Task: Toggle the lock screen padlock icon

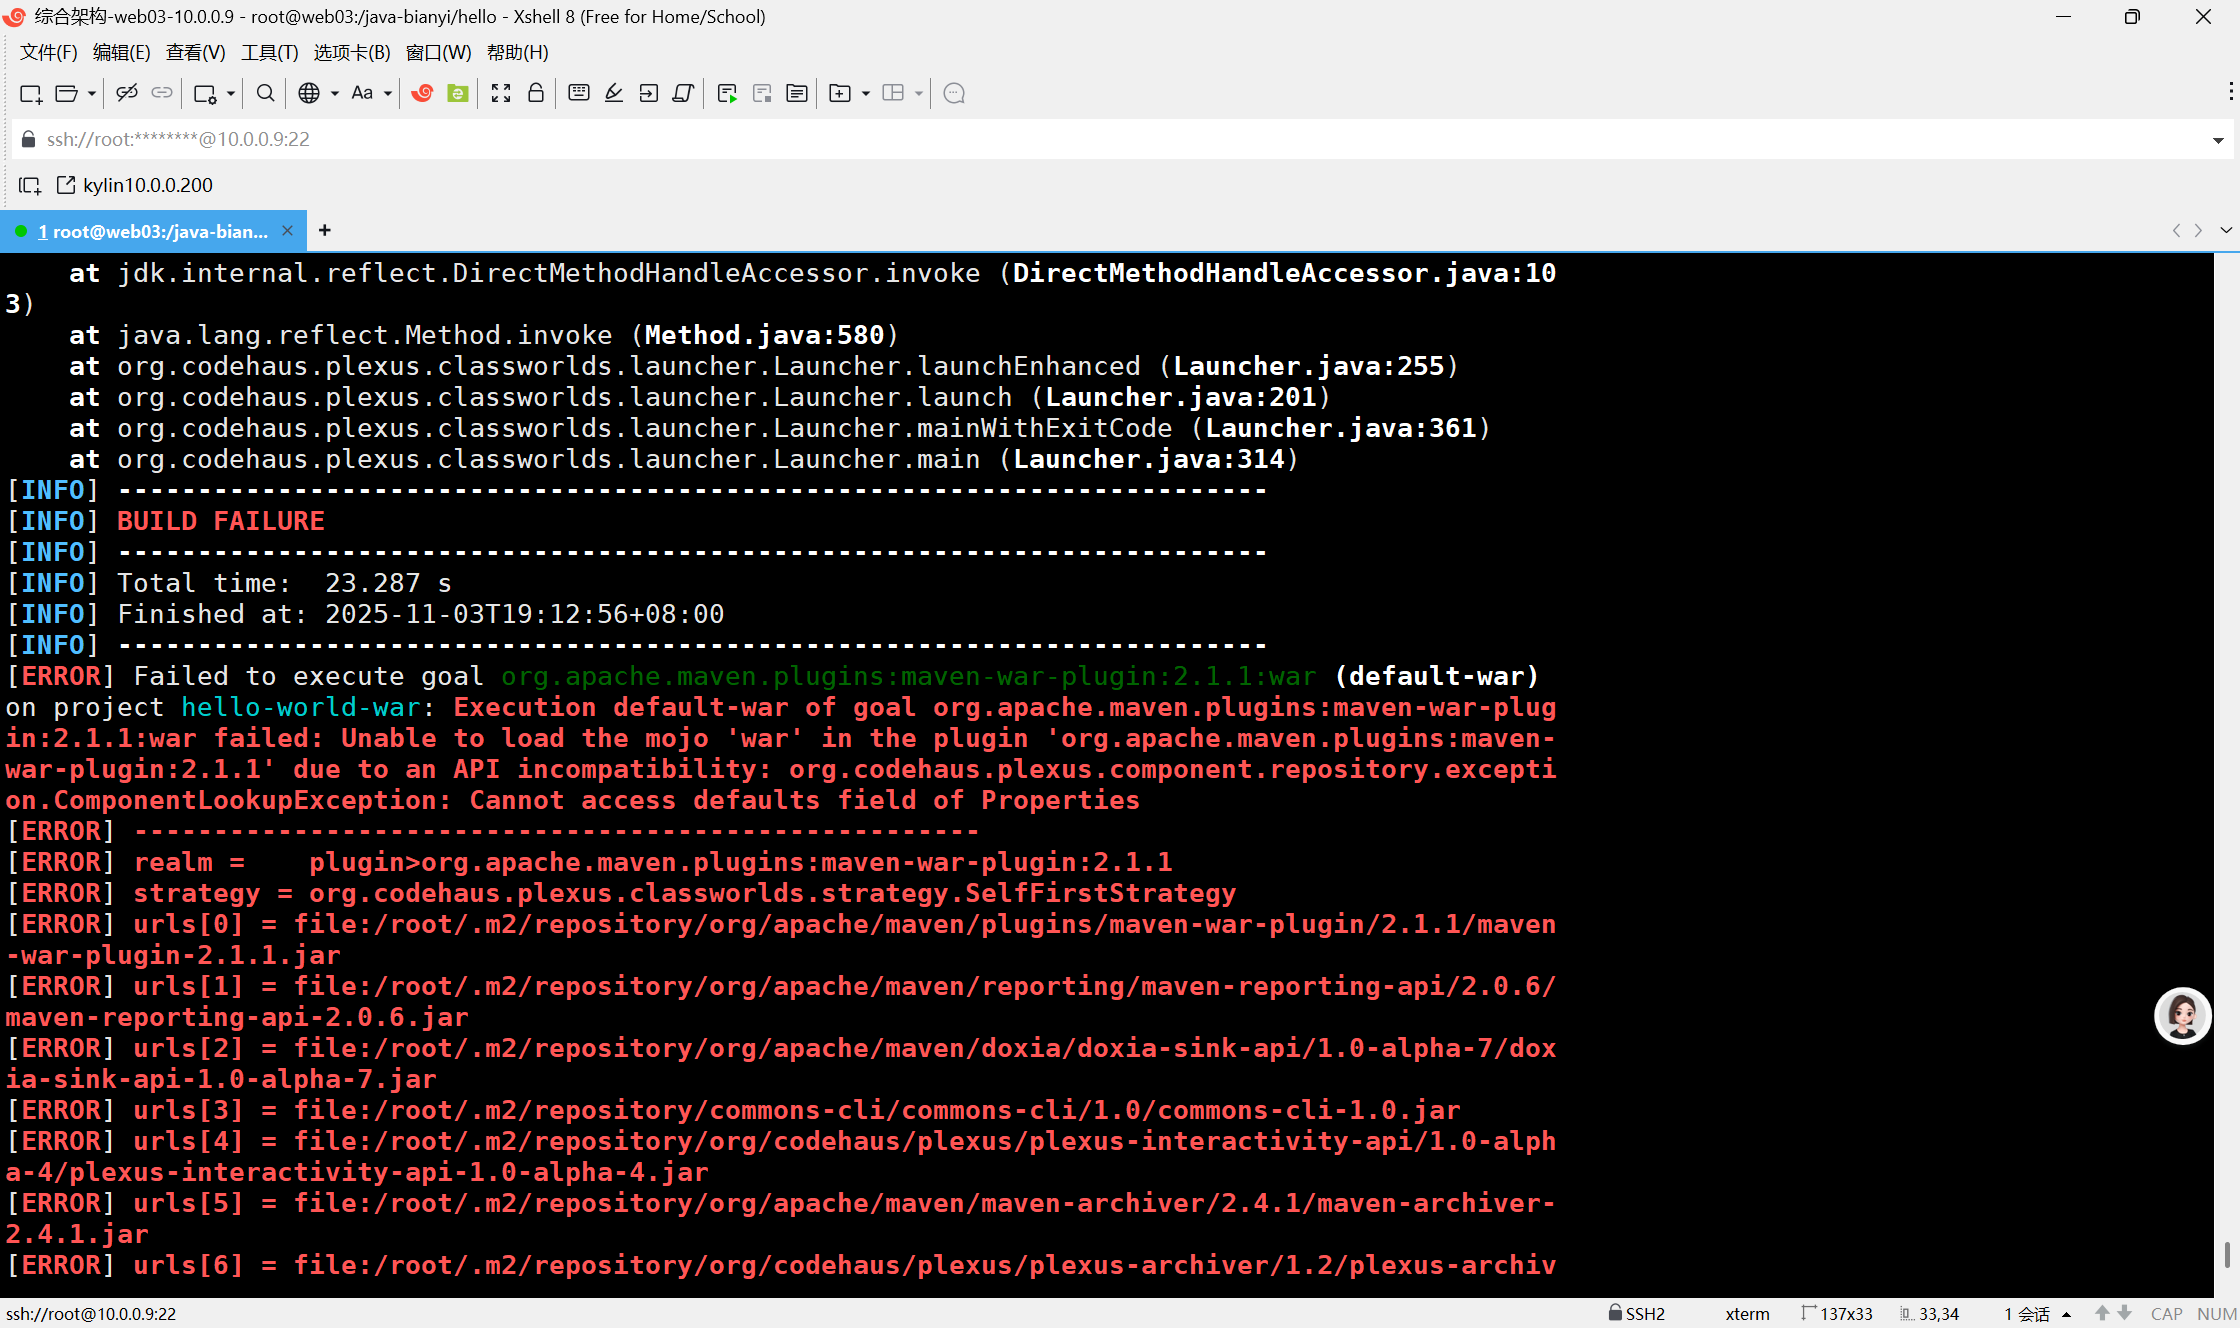Action: point(536,93)
